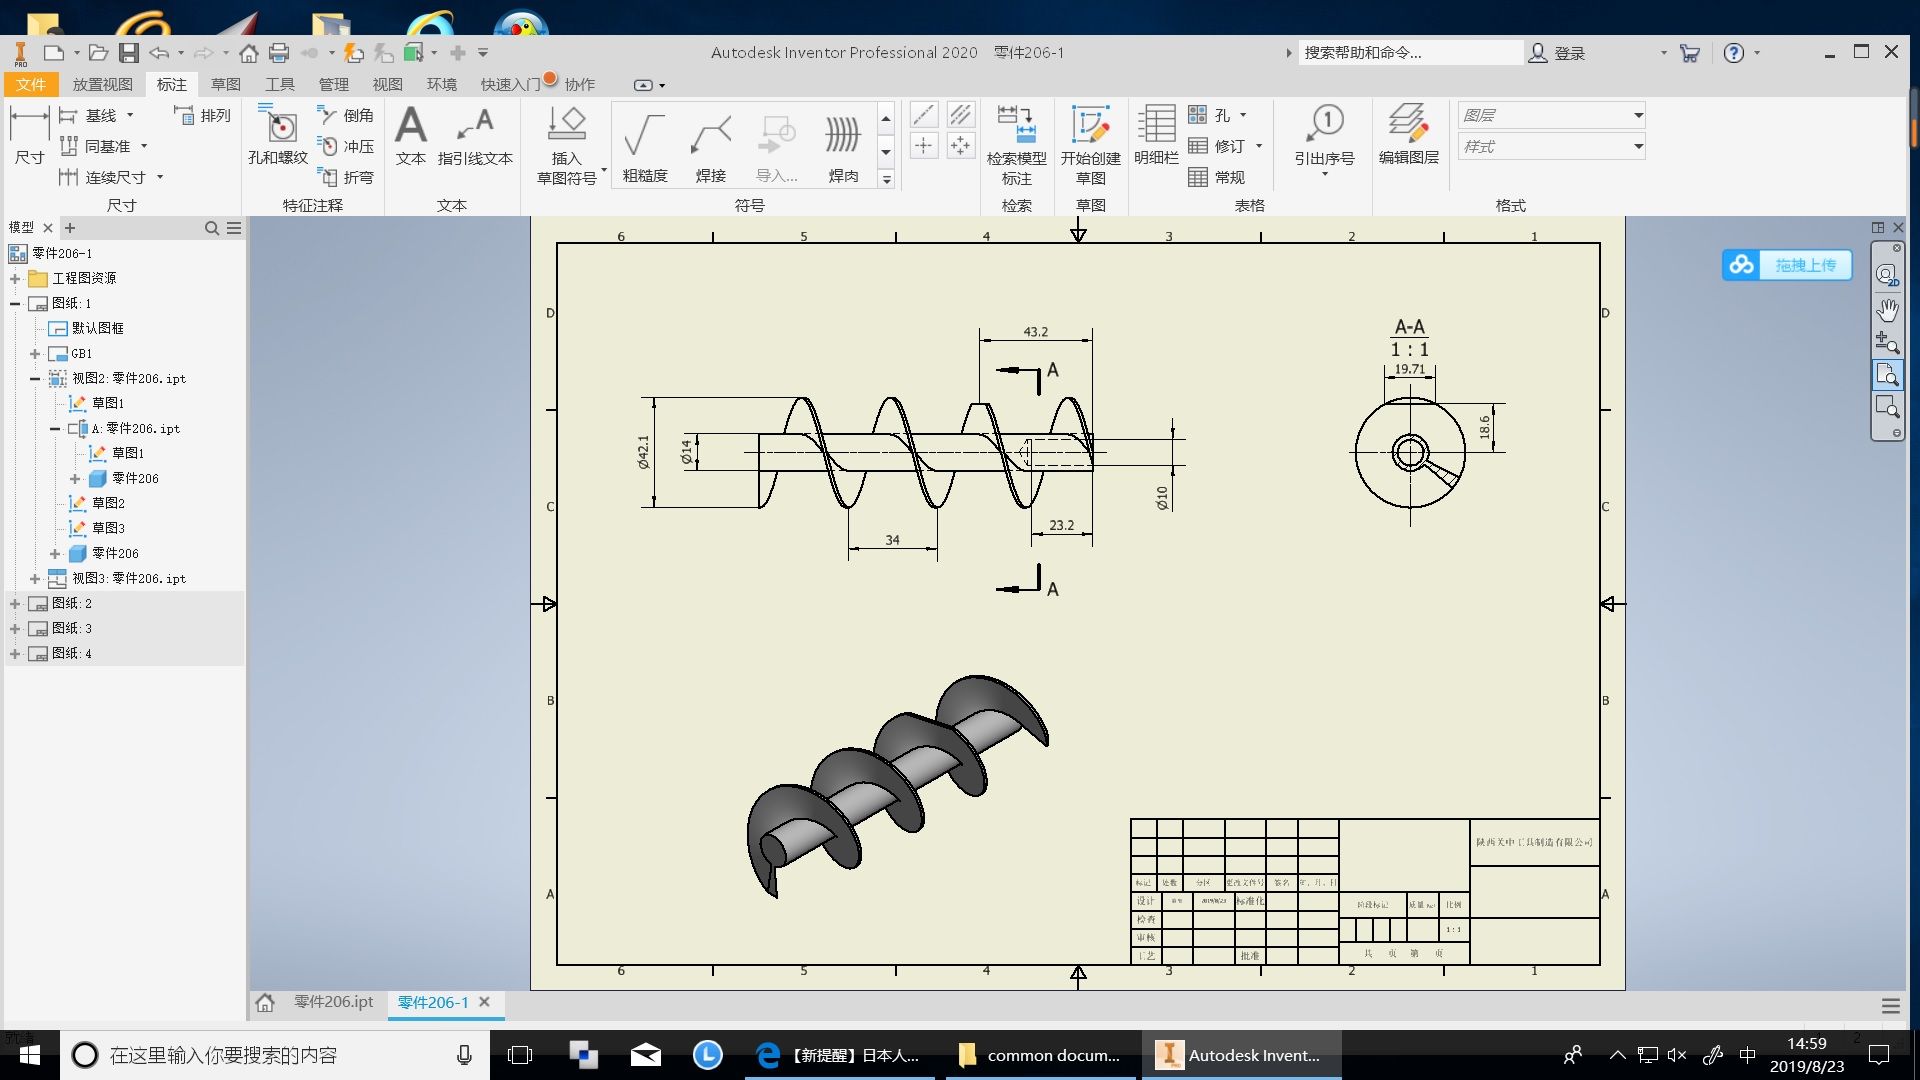The height and width of the screenshot is (1080, 1920).
Task: Click the 同基准 ordinate dimension tool
Action: point(95,146)
